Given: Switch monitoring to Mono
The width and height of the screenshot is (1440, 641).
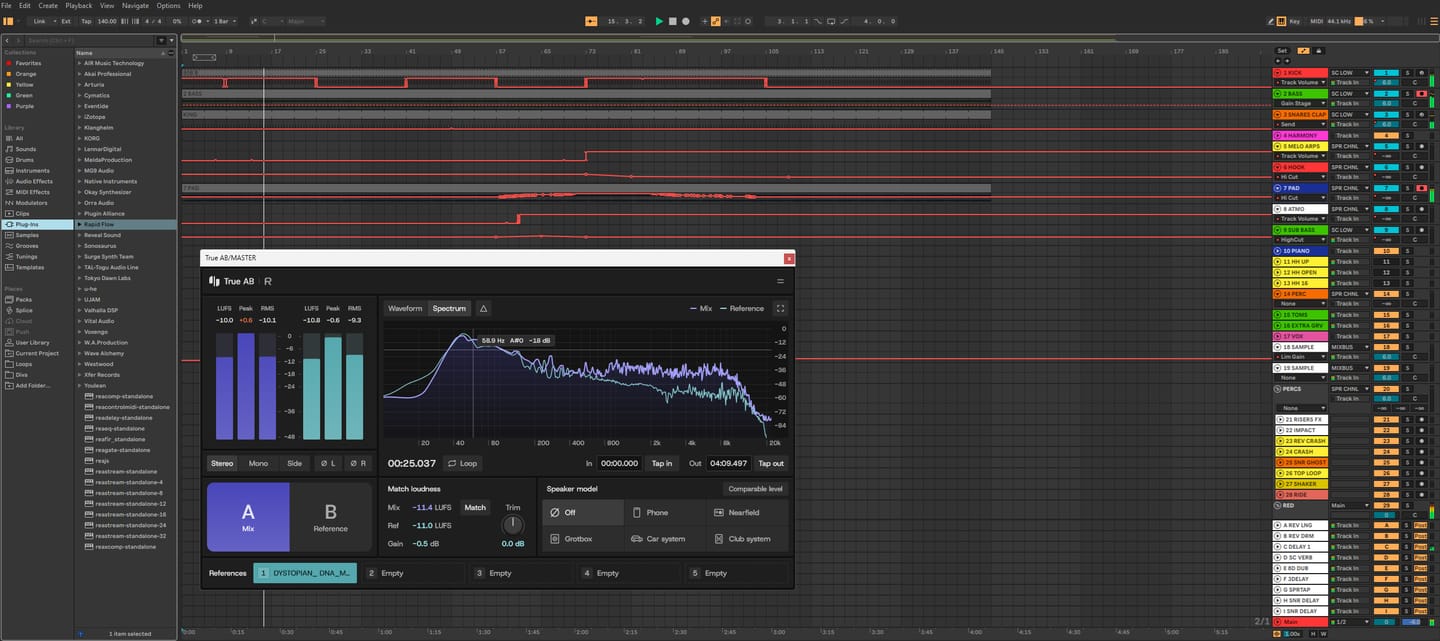Looking at the screenshot, I should [258, 463].
